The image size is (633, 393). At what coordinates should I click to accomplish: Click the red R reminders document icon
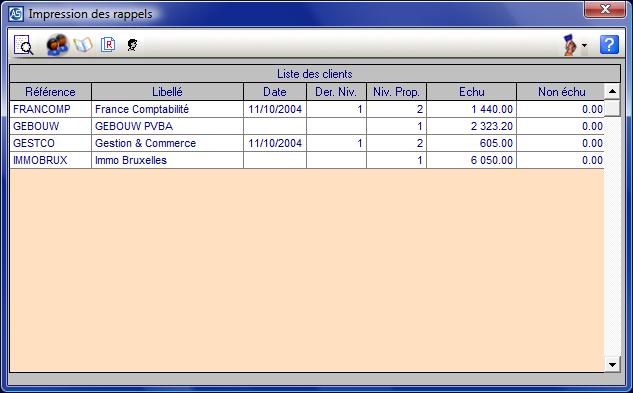click(108, 44)
